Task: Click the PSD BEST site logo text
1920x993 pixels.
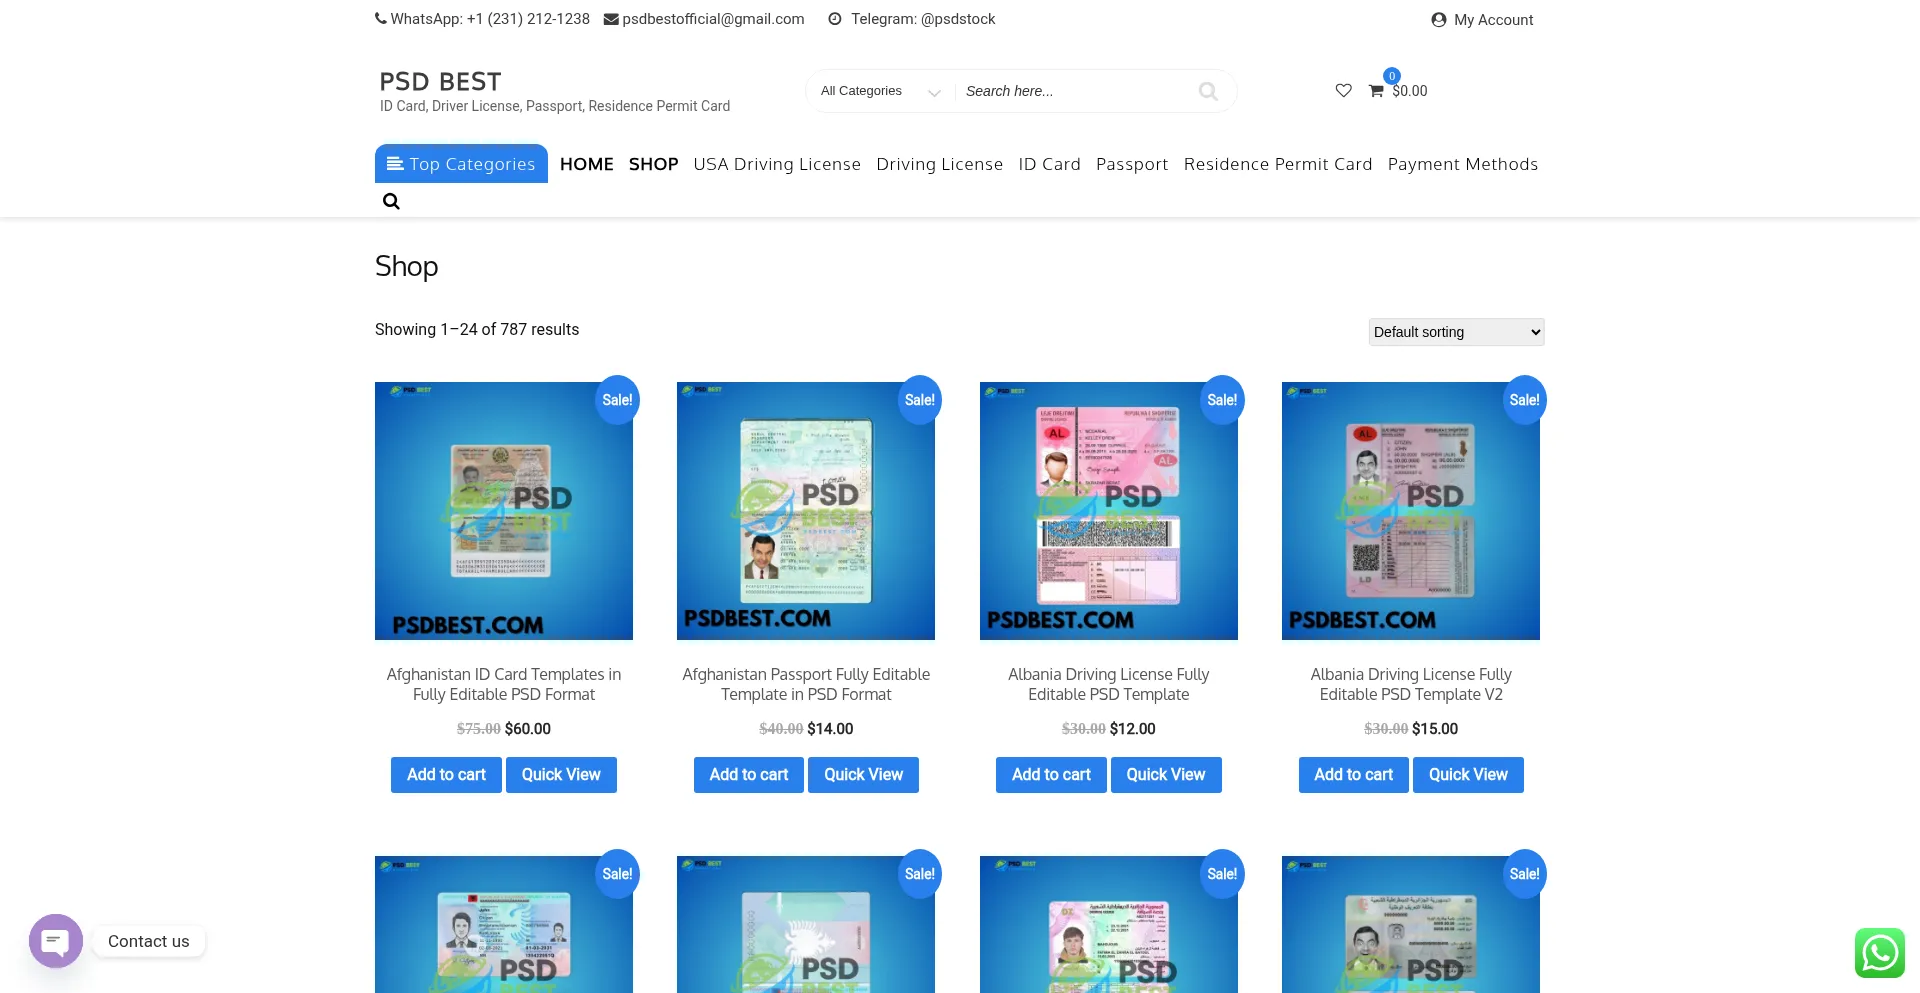Action: click(x=440, y=82)
